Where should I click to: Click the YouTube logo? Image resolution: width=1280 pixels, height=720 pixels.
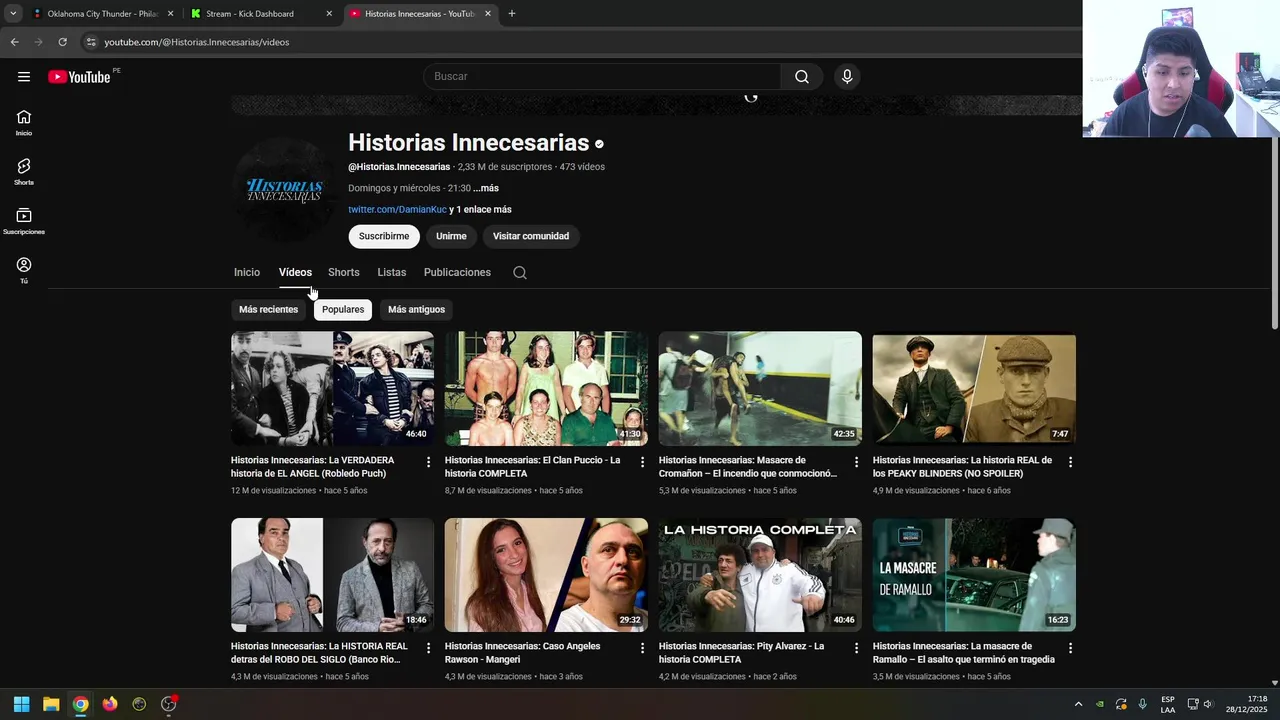tap(79, 77)
